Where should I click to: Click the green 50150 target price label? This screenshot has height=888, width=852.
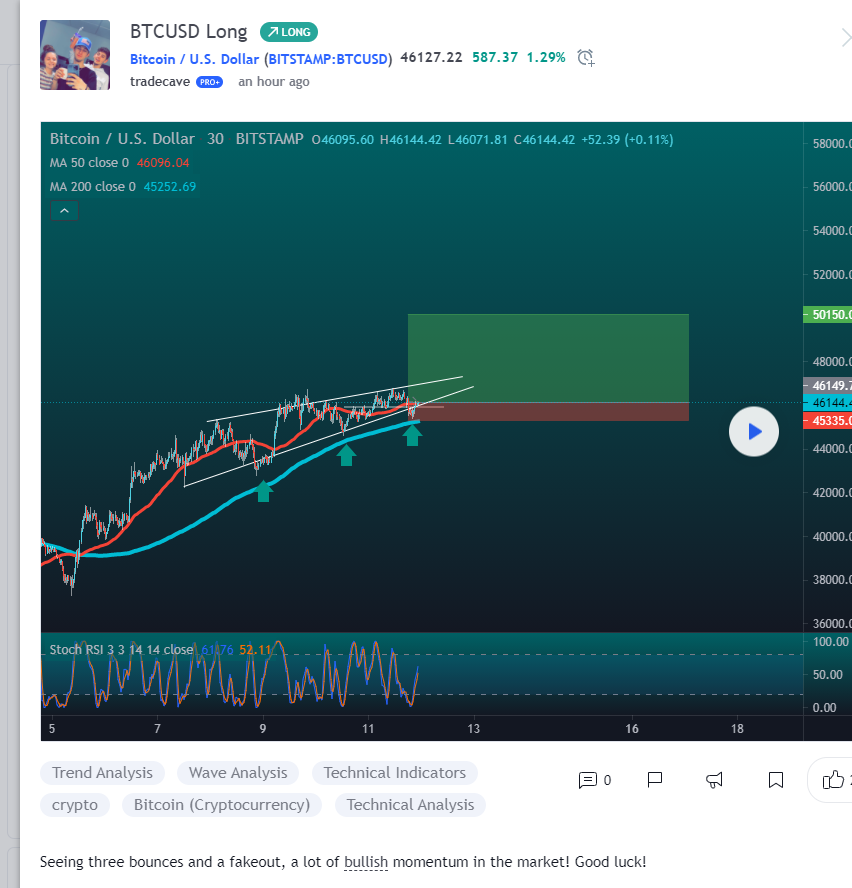click(x=827, y=315)
